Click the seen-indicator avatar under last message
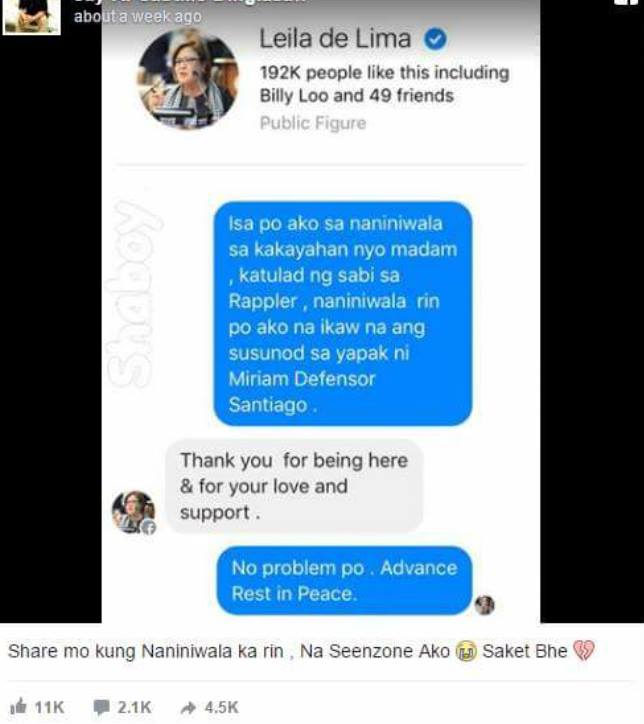 [x=485, y=604]
